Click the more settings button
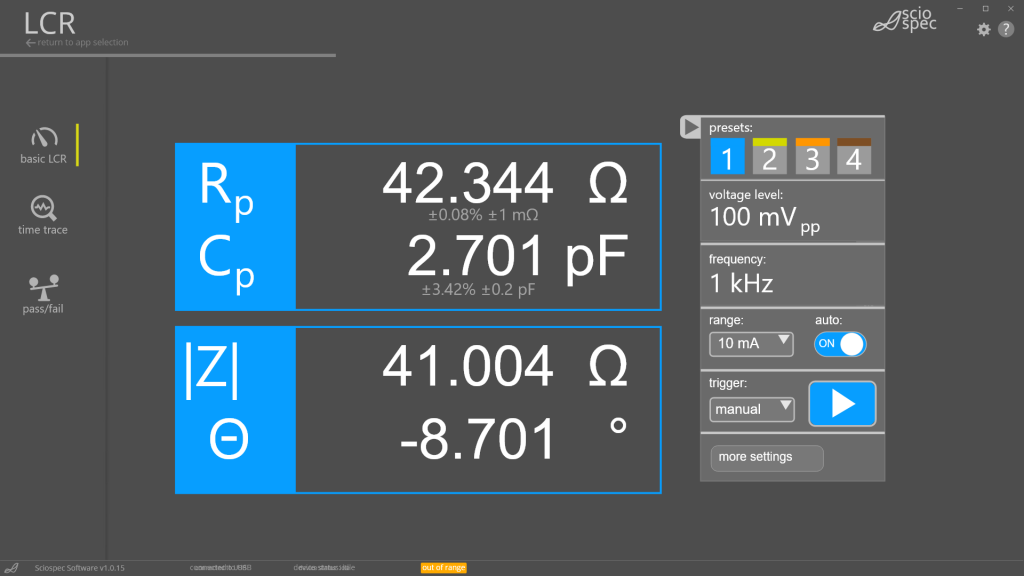This screenshot has width=1024, height=576. tap(766, 458)
